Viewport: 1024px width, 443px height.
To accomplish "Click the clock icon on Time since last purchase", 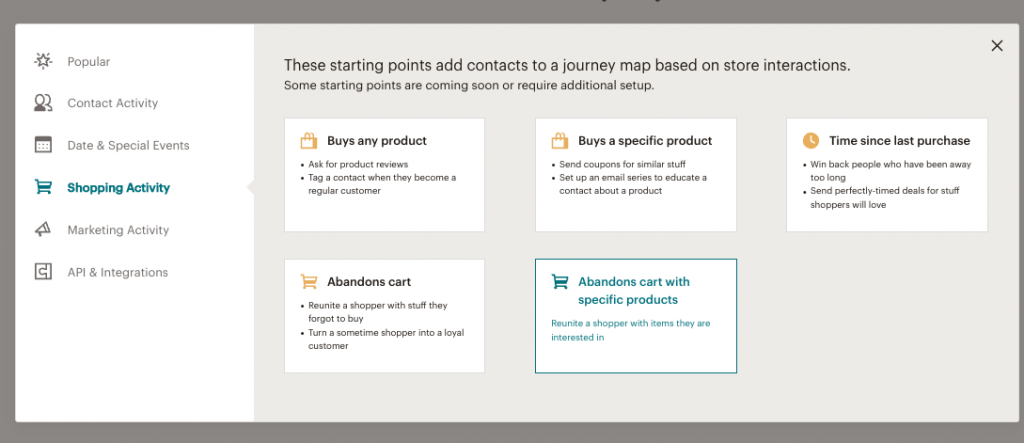I will click(810, 140).
